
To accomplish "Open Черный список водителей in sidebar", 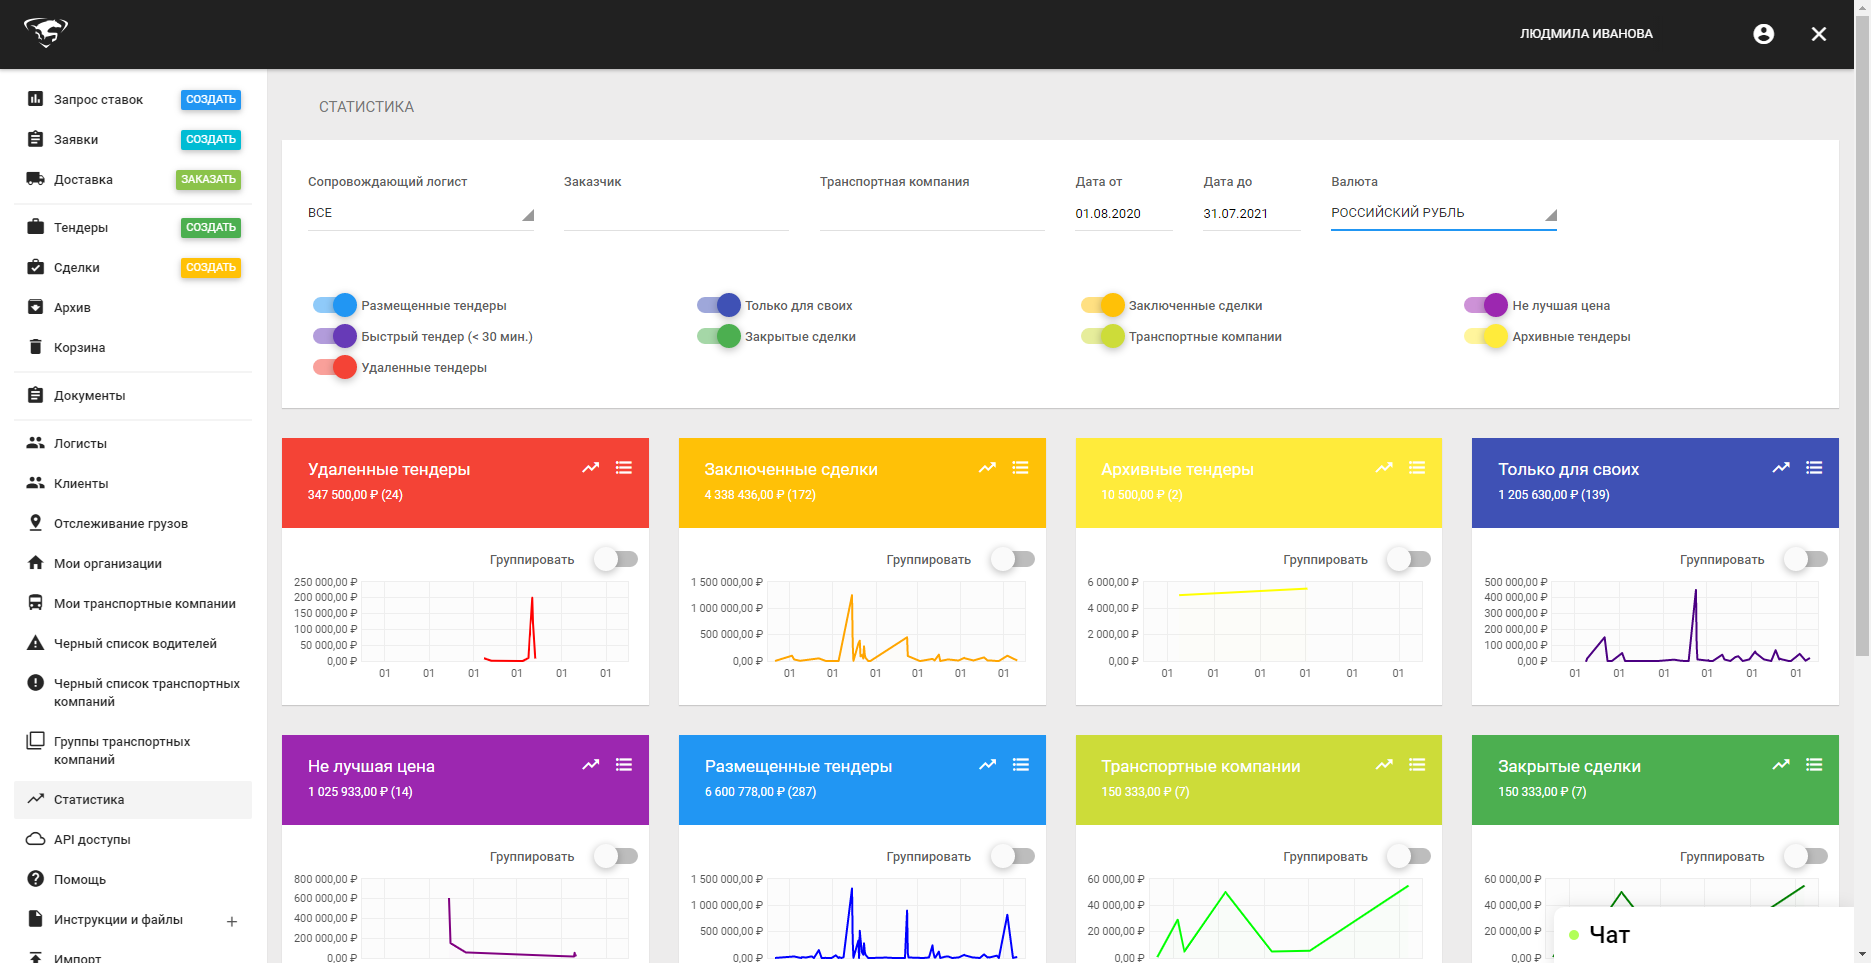I will coord(135,644).
